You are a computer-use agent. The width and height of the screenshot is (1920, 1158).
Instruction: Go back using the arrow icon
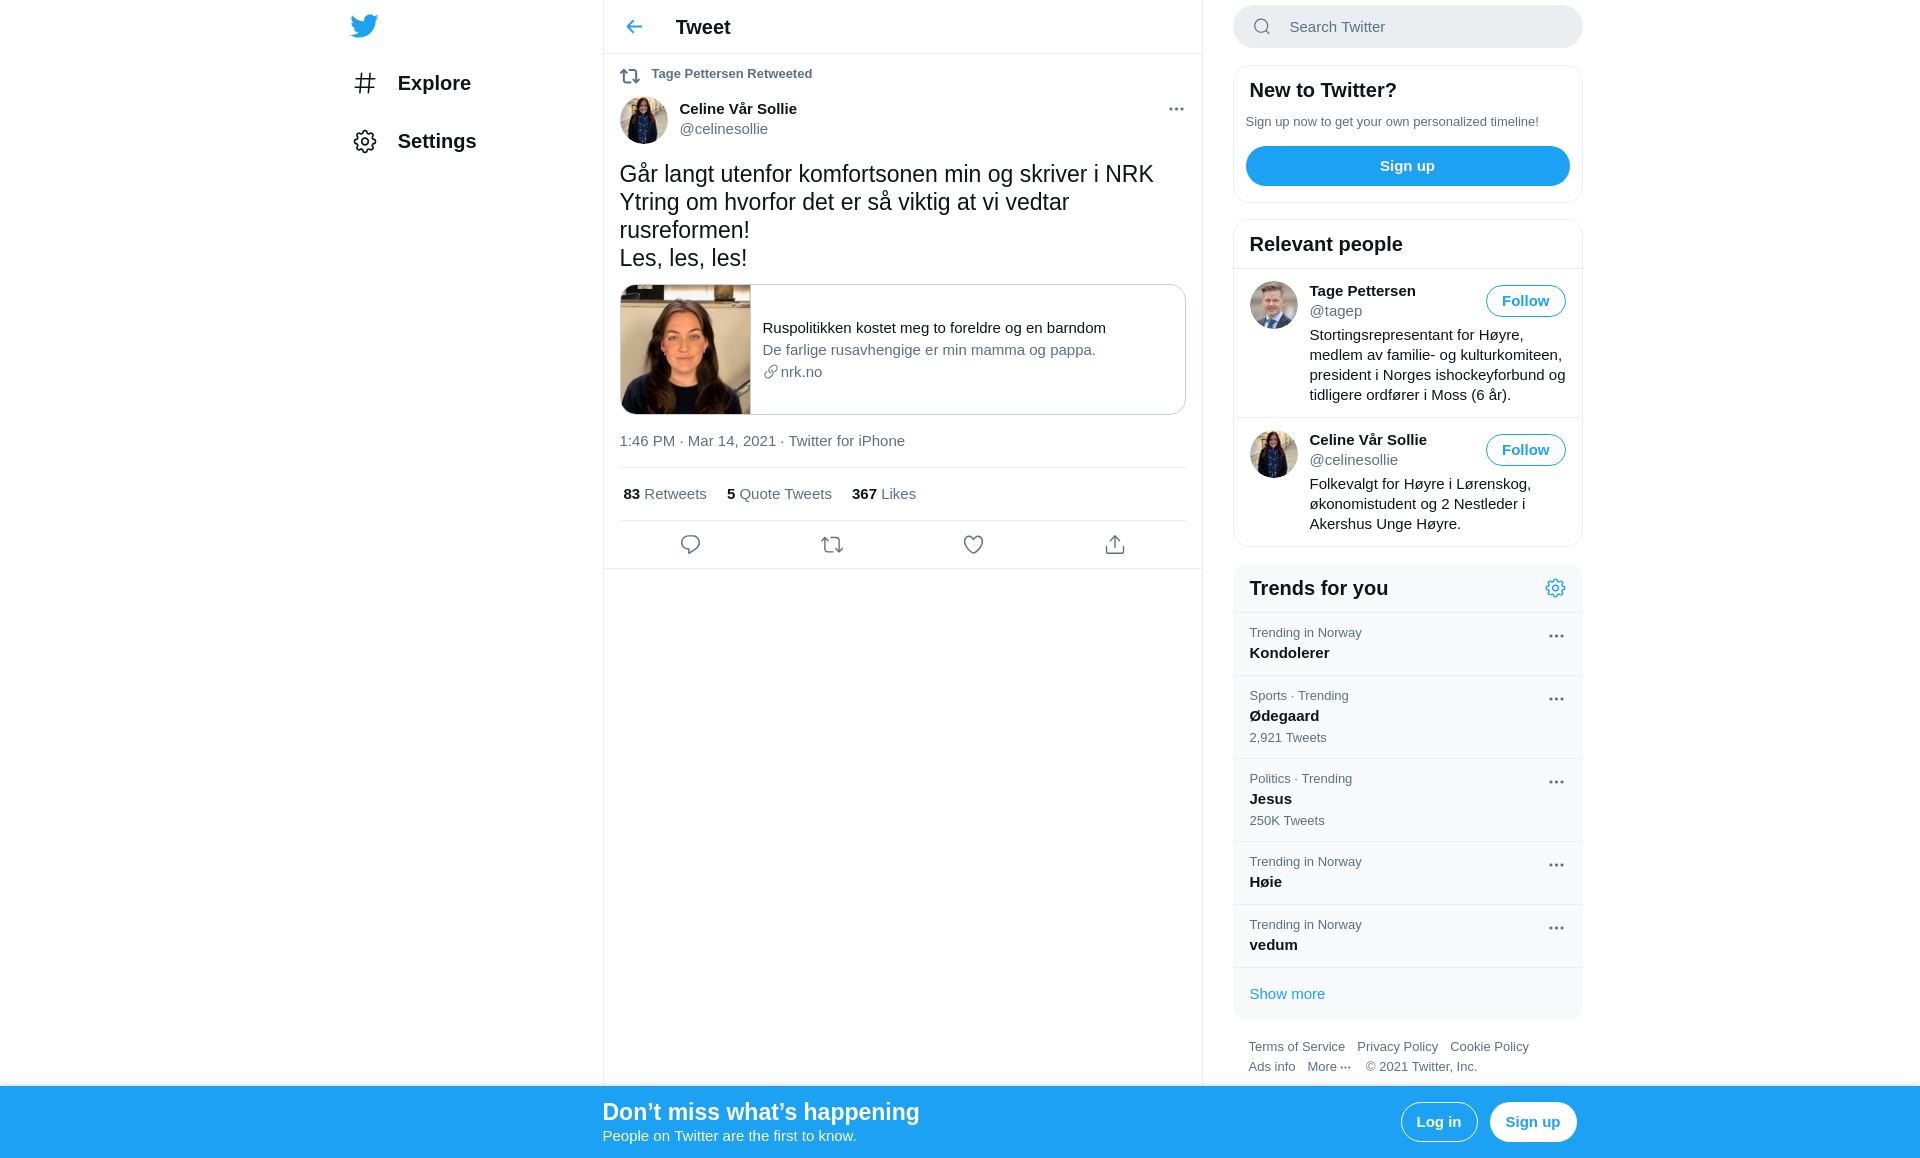pyautogui.click(x=634, y=27)
